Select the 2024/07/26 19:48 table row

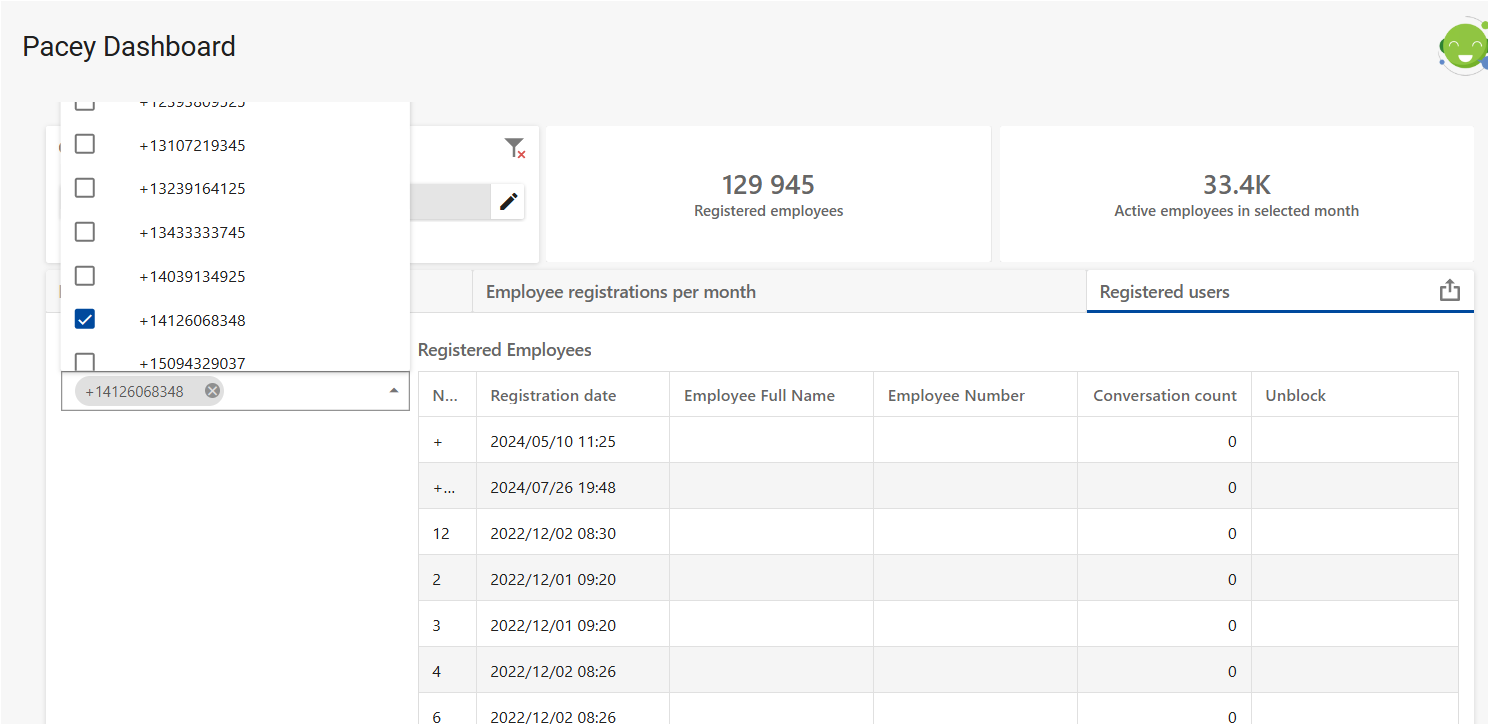coord(553,487)
